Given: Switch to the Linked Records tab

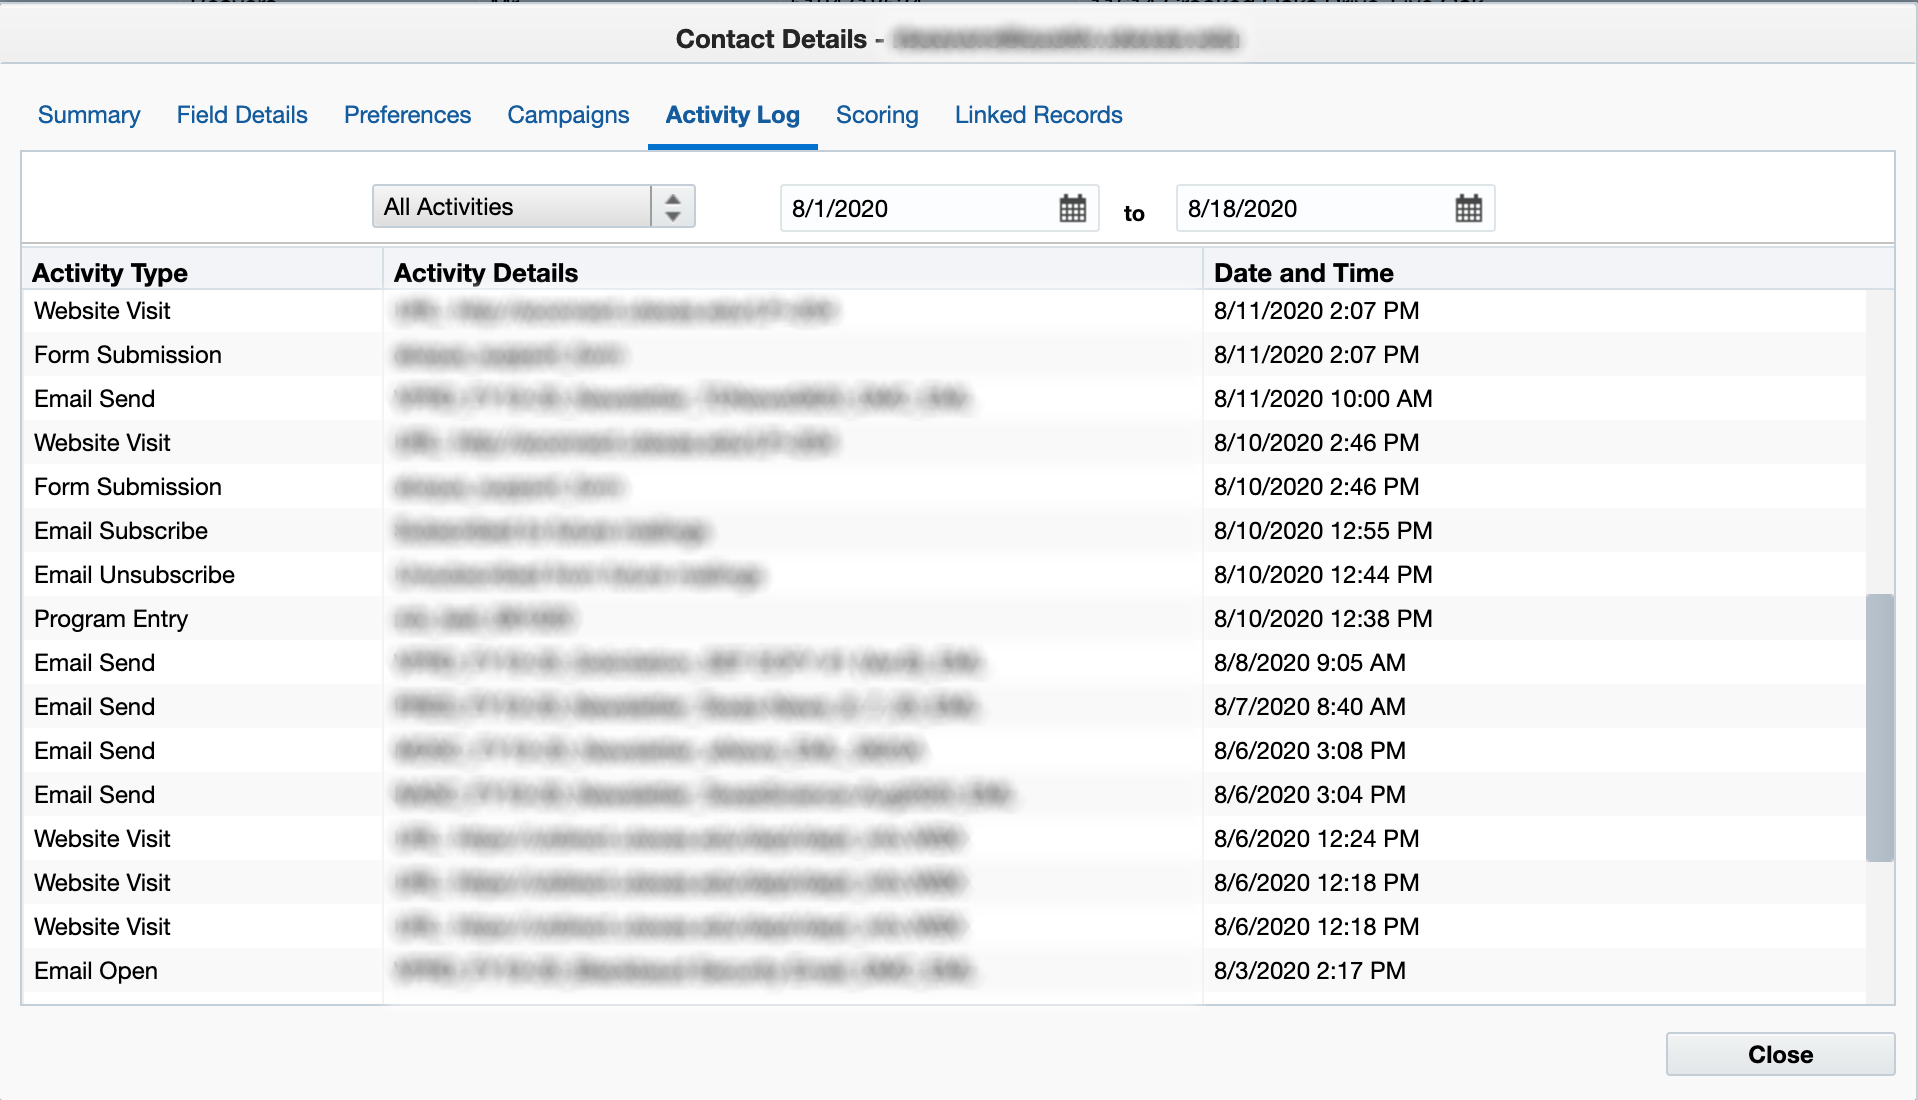Looking at the screenshot, I should pos(1038,115).
